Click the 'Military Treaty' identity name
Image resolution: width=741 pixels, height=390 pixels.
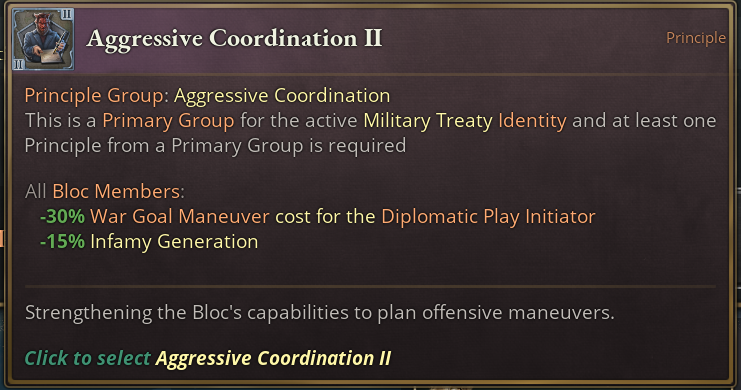click(x=428, y=121)
